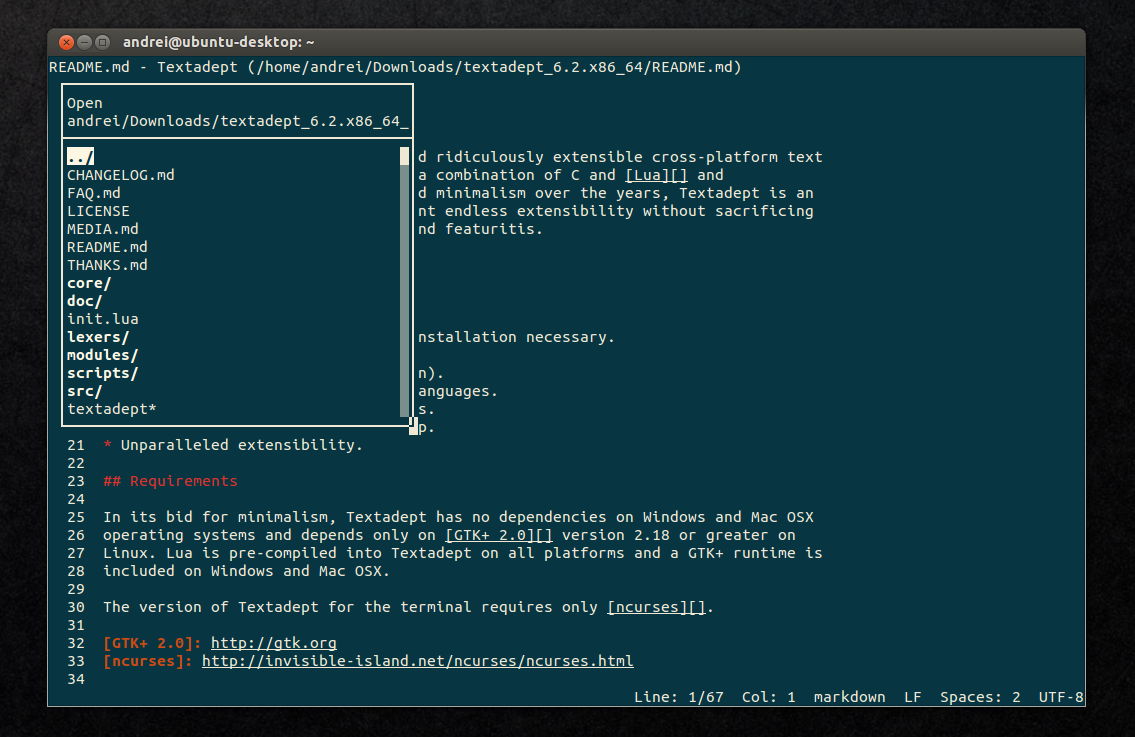Expand the lexers/ folder
The height and width of the screenshot is (737, 1135).
98,337
